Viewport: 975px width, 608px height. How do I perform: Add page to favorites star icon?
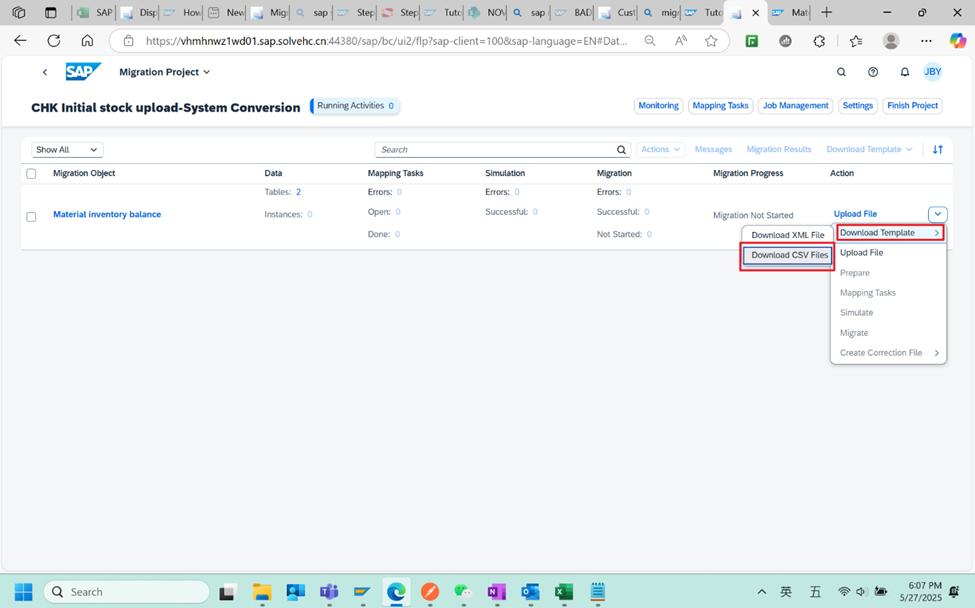(x=711, y=40)
